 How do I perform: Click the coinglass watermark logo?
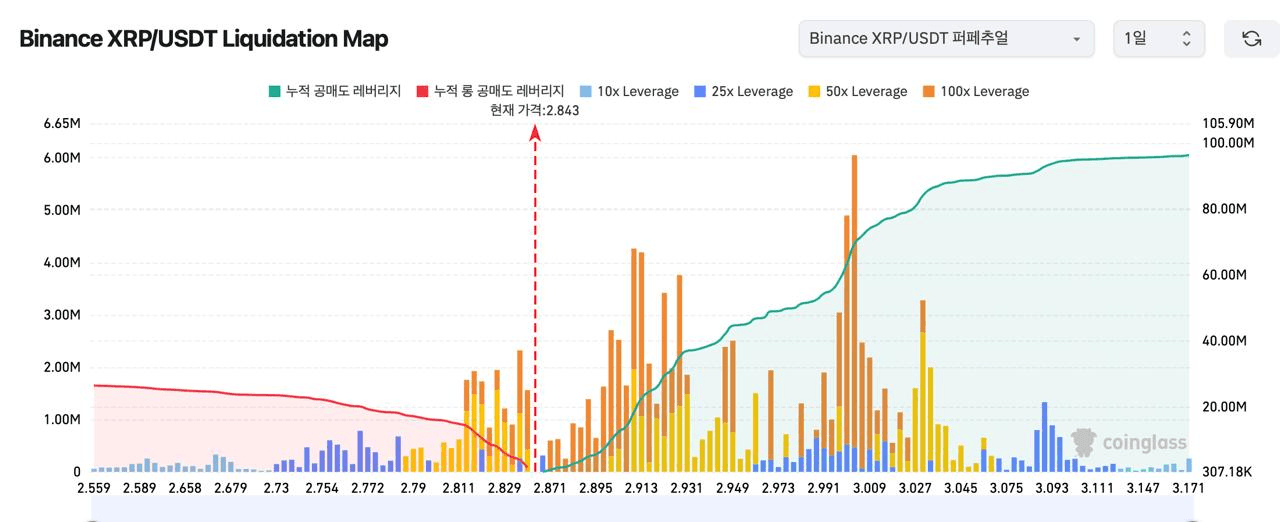click(1129, 442)
